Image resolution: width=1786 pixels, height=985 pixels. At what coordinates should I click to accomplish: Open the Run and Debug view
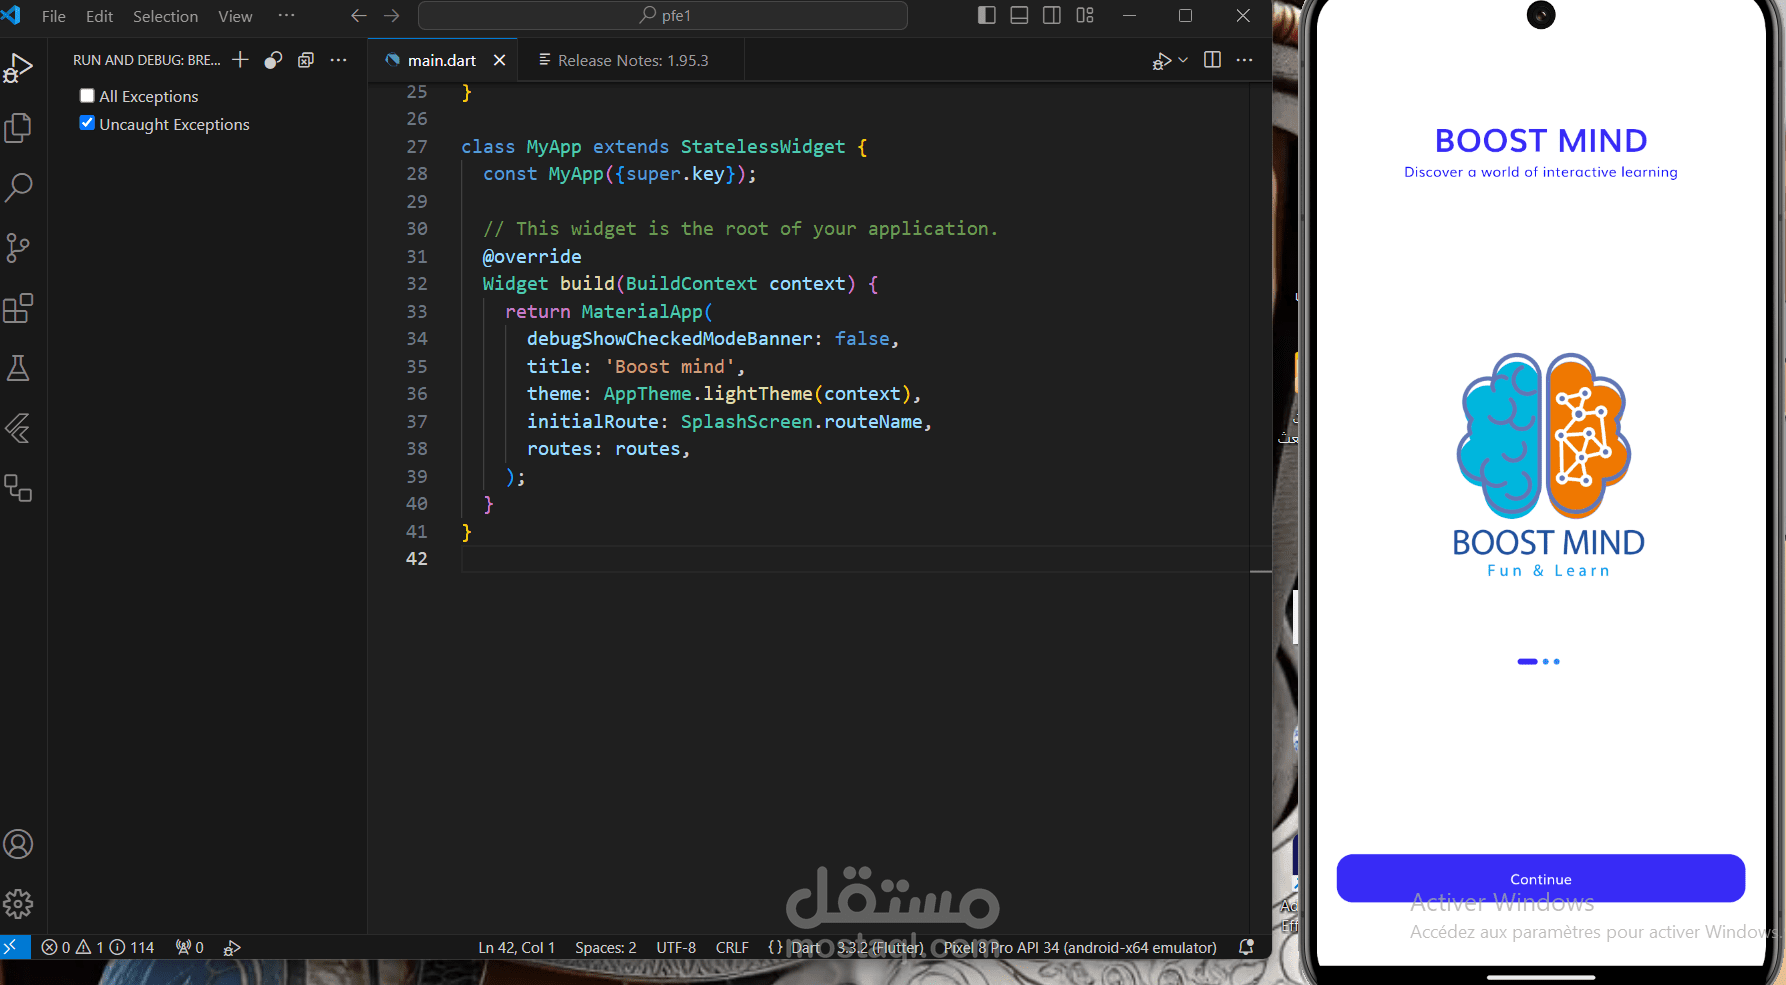pos(18,68)
